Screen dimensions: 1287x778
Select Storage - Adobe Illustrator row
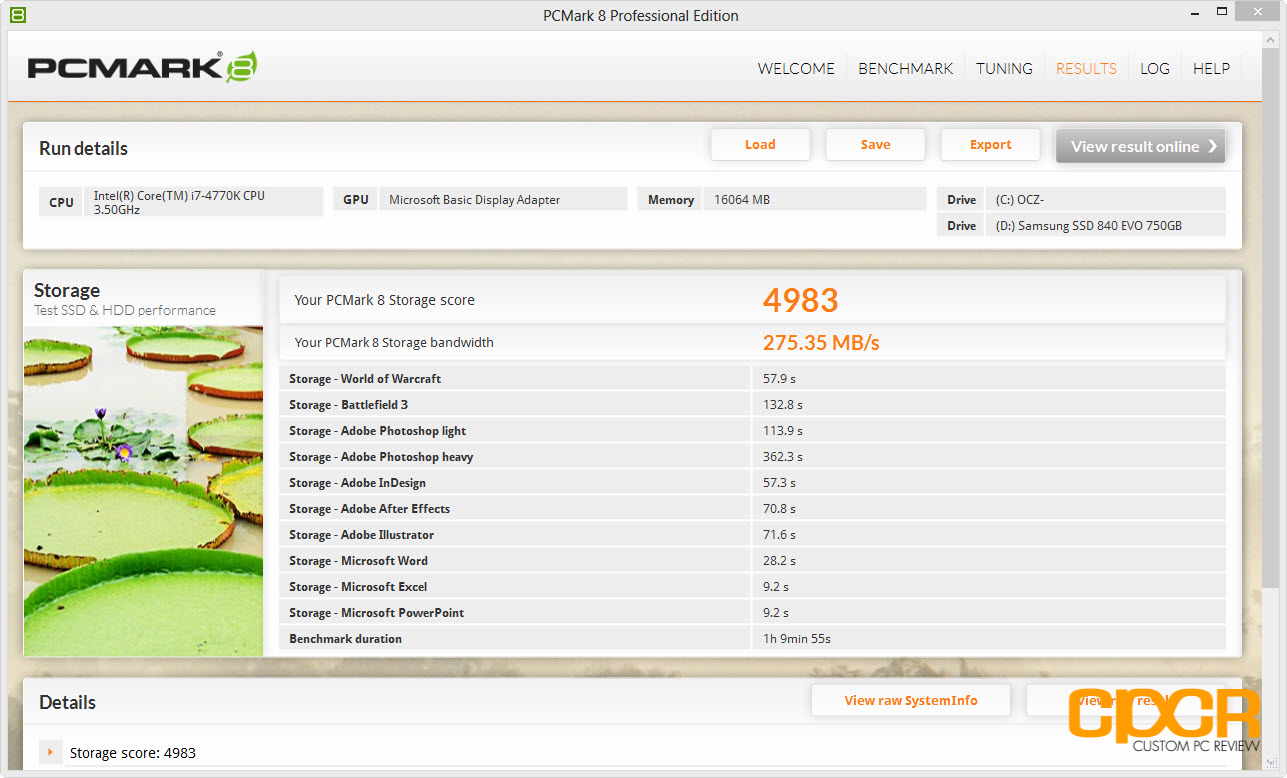[x=752, y=534]
